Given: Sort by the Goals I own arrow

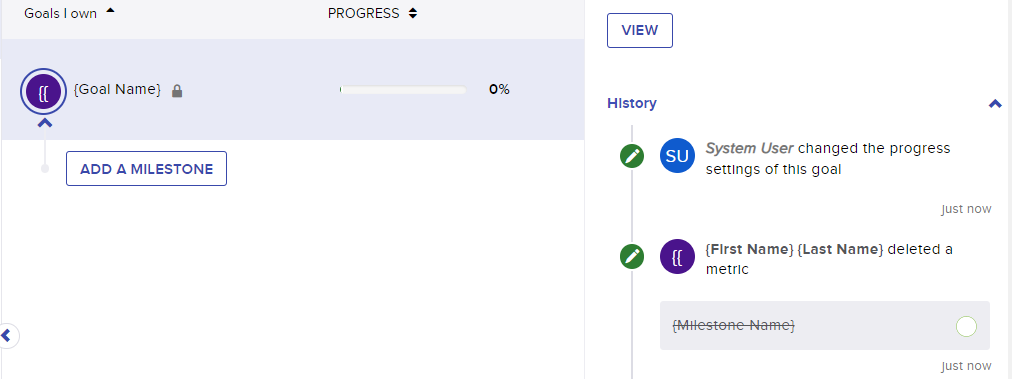Looking at the screenshot, I should point(110,10).
